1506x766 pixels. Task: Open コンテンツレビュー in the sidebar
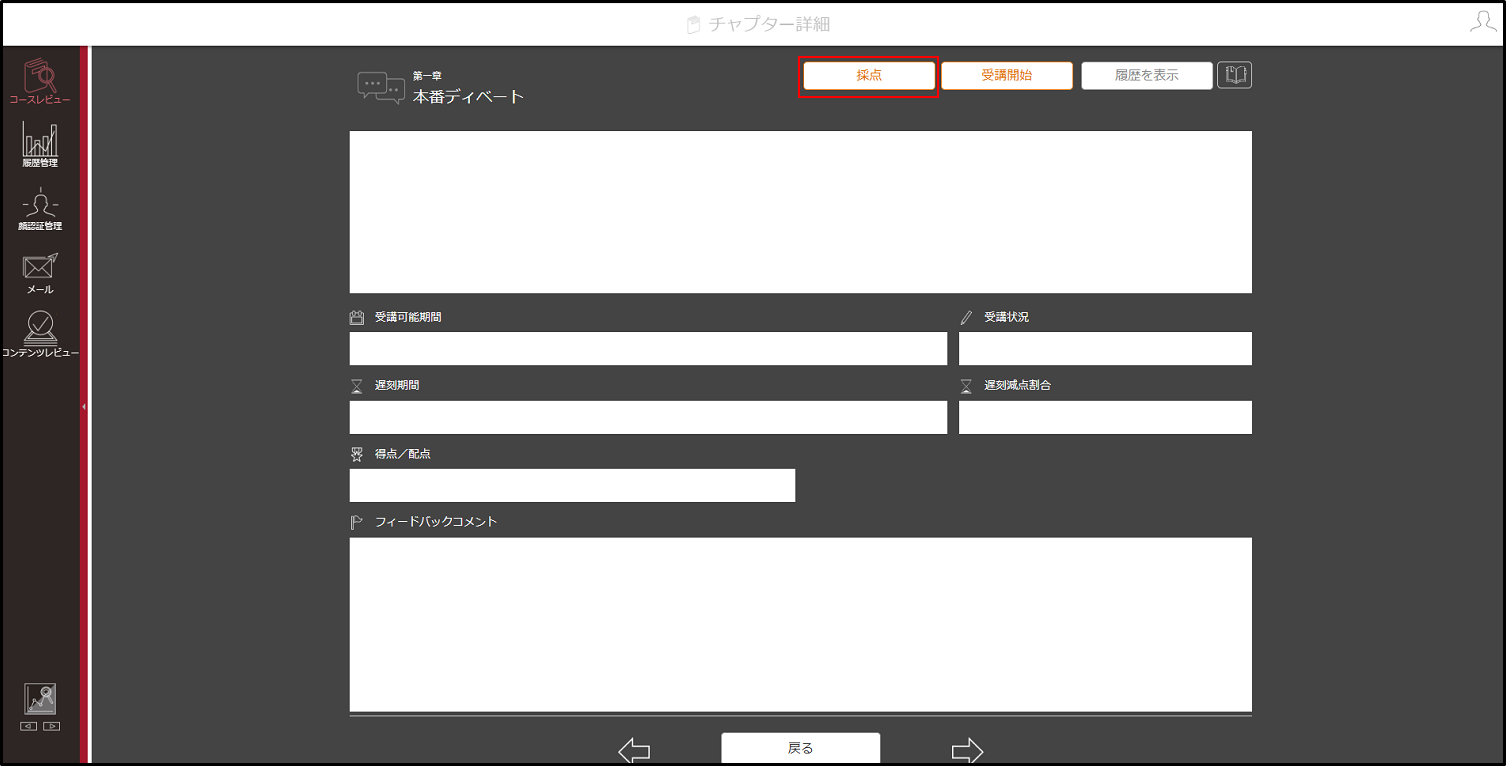coord(40,335)
